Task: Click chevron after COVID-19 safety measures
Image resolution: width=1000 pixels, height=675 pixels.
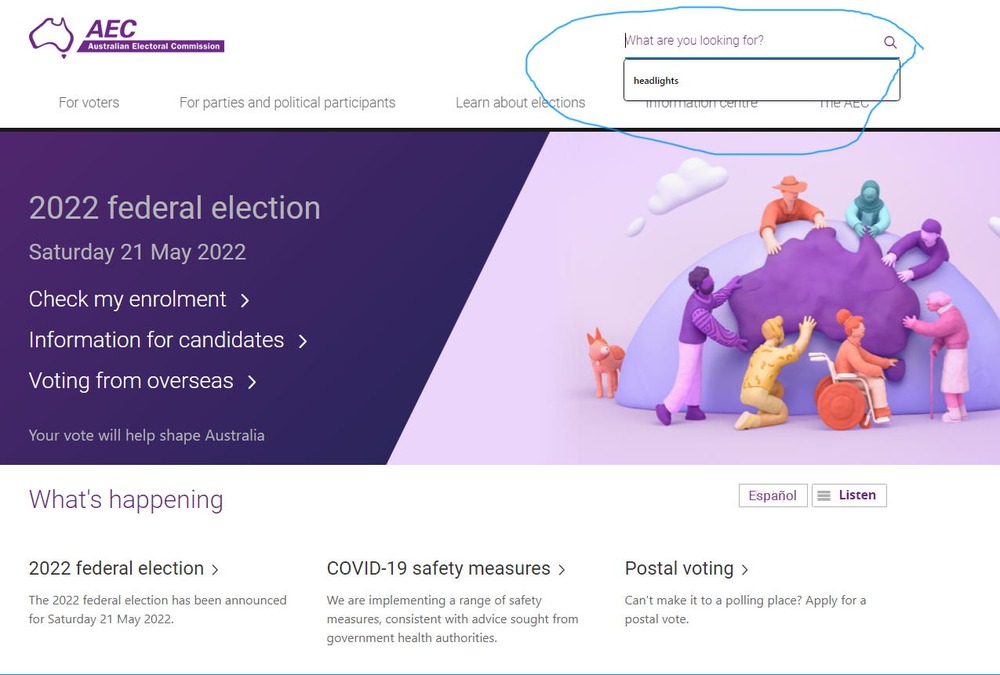Action: (562, 570)
